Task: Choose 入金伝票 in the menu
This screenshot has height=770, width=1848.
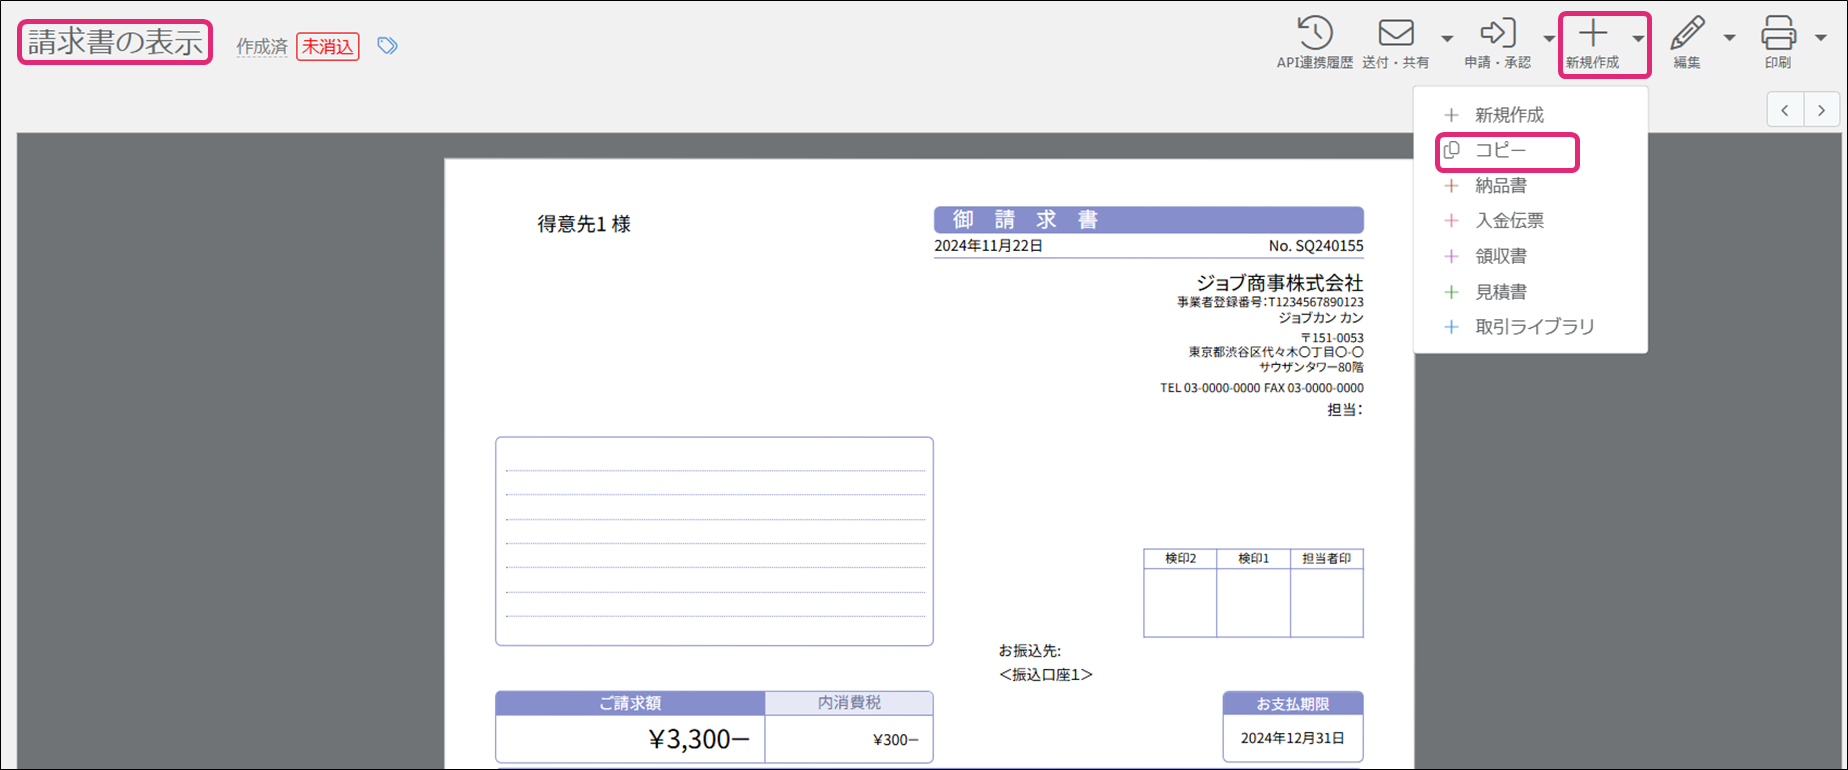Action: (x=1509, y=221)
